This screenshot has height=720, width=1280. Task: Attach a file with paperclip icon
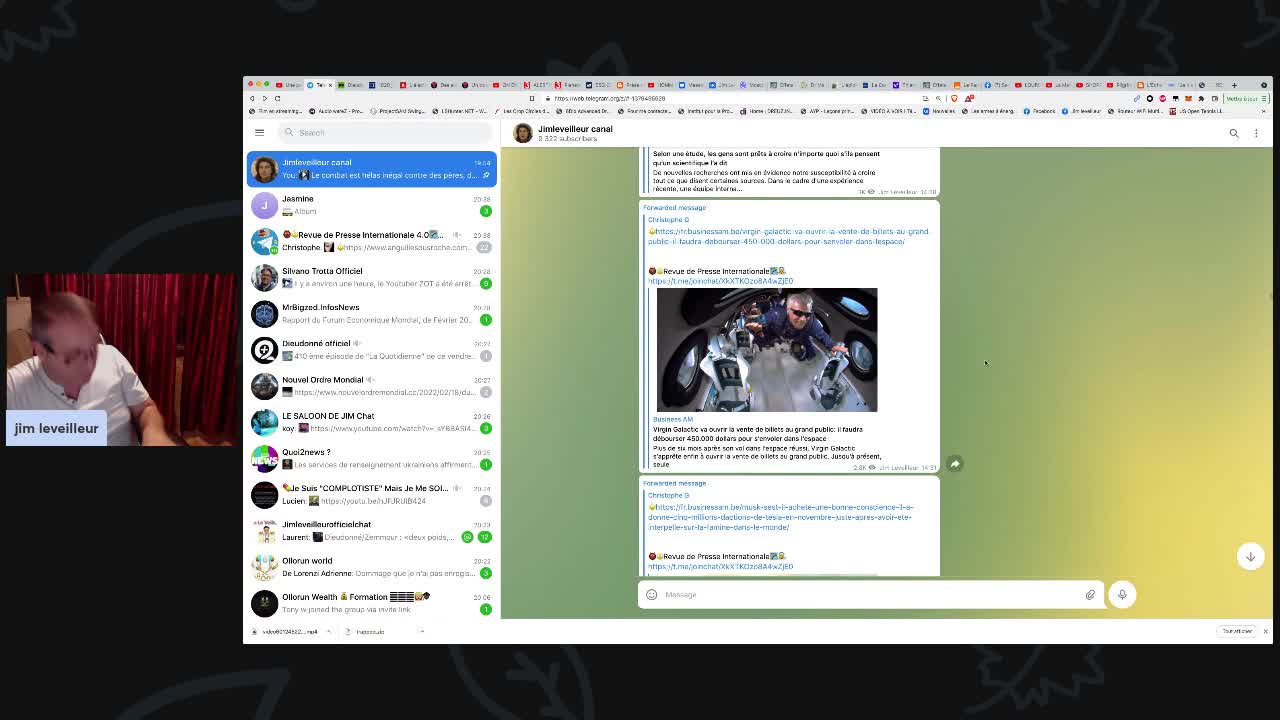pos(1090,595)
